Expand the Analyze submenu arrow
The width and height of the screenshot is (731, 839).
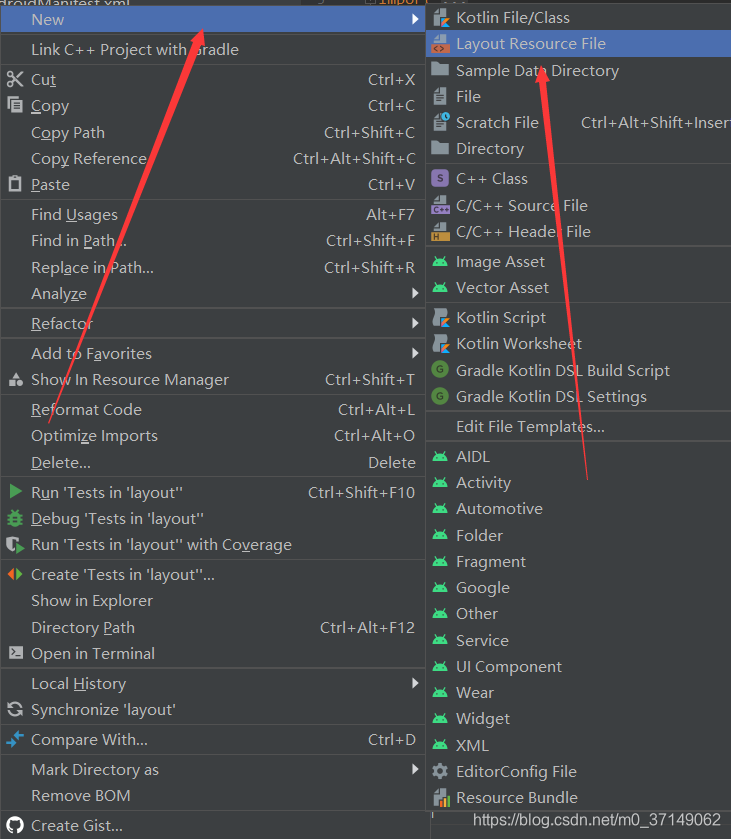pyautogui.click(x=415, y=293)
